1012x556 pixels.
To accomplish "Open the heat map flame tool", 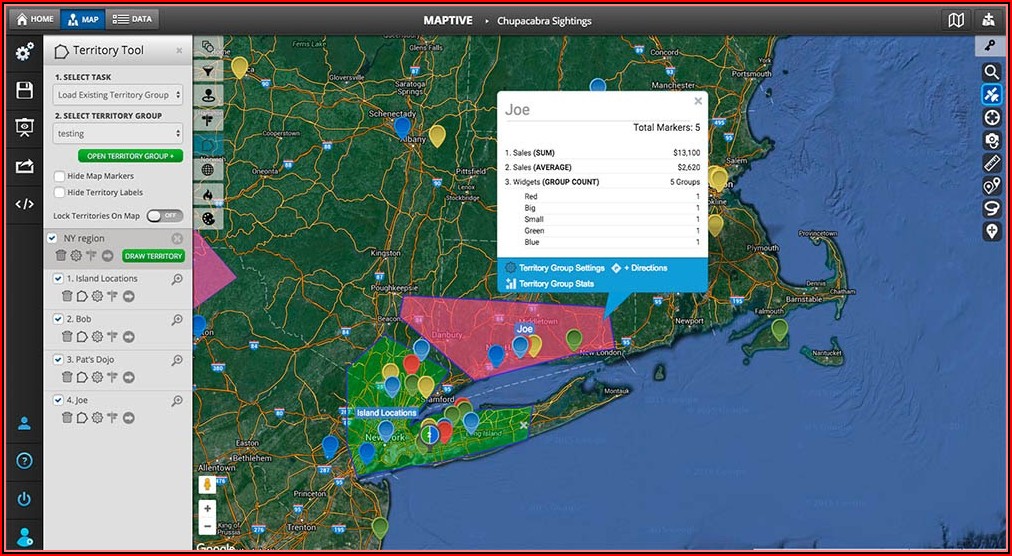I will 208,194.
